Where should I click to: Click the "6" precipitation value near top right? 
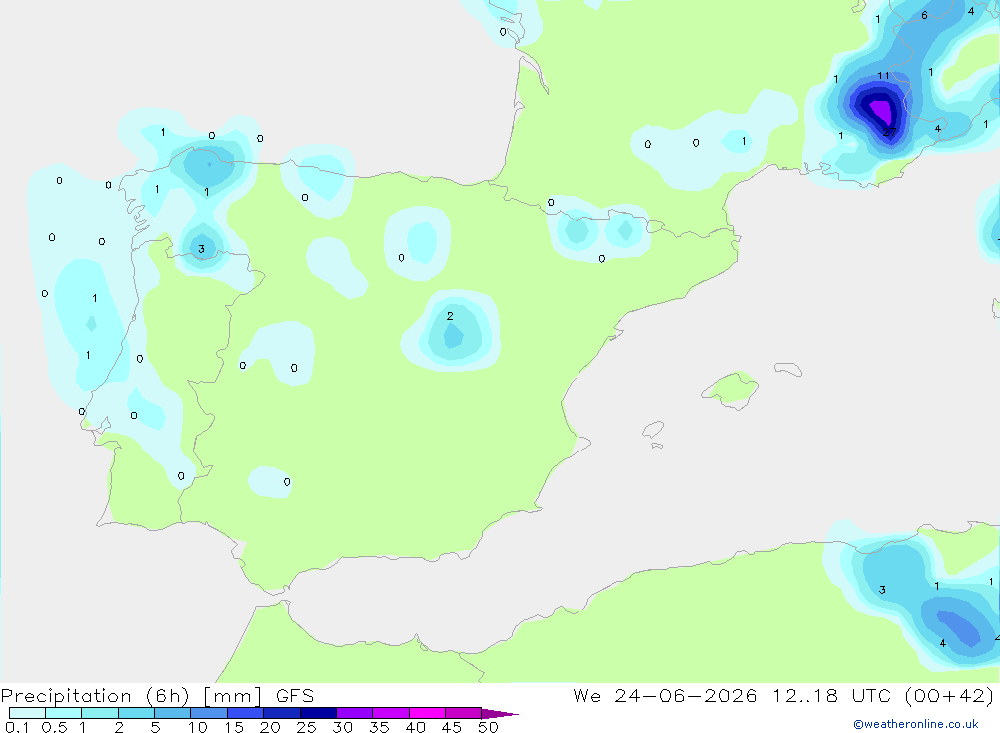[924, 15]
